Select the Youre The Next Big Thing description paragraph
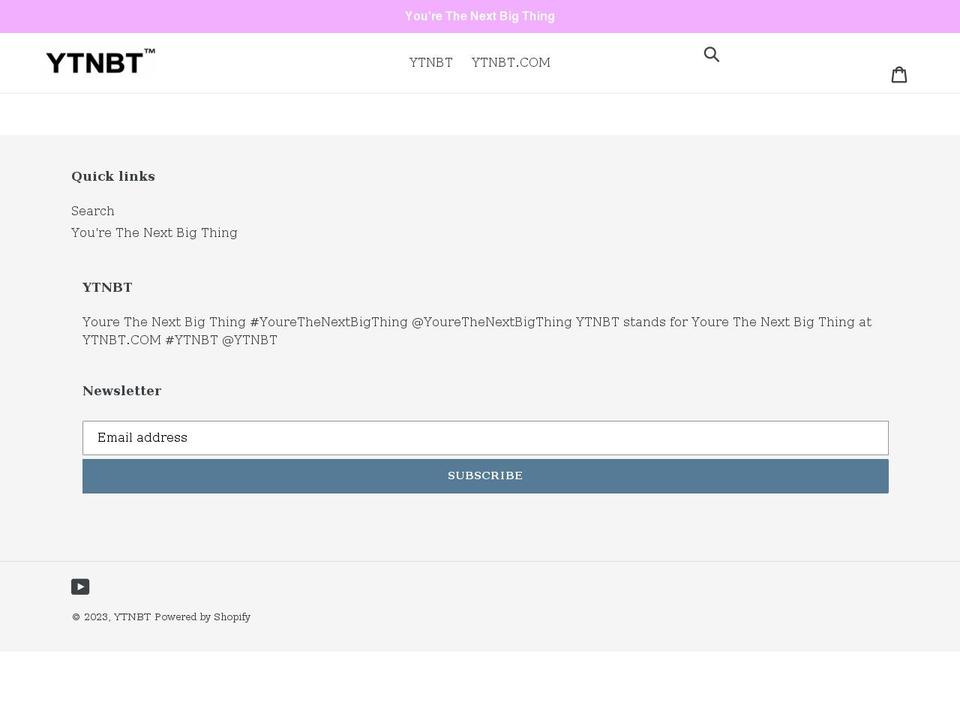960x720 pixels. coord(477,331)
